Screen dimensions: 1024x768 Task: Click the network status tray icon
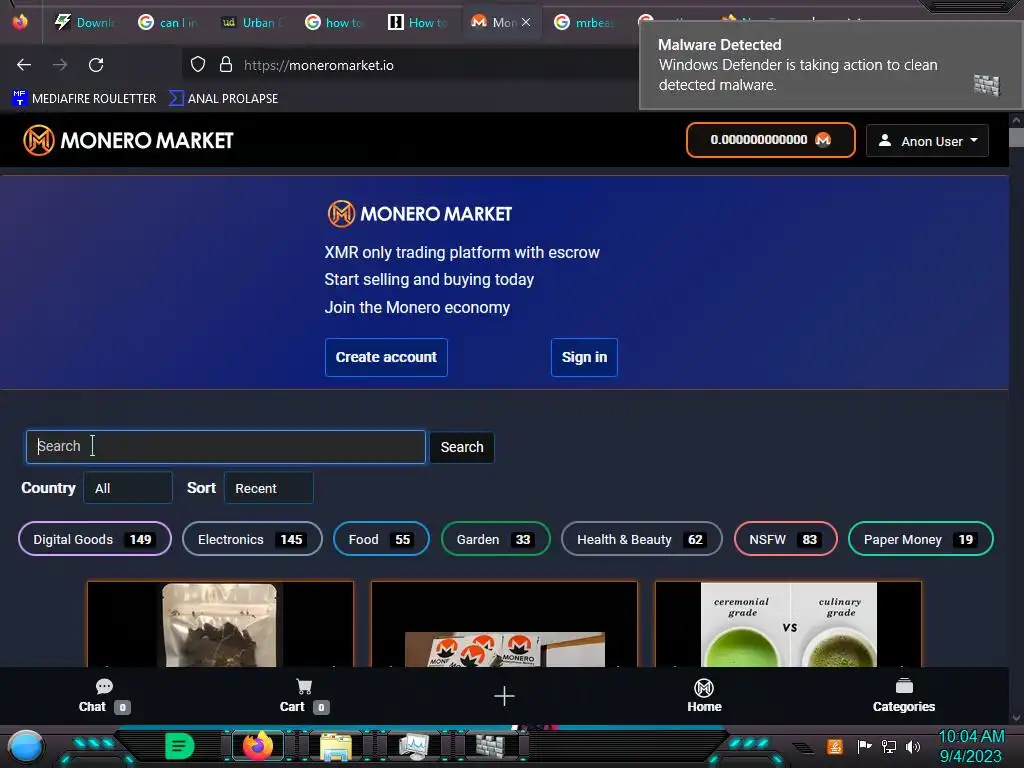pos(889,746)
